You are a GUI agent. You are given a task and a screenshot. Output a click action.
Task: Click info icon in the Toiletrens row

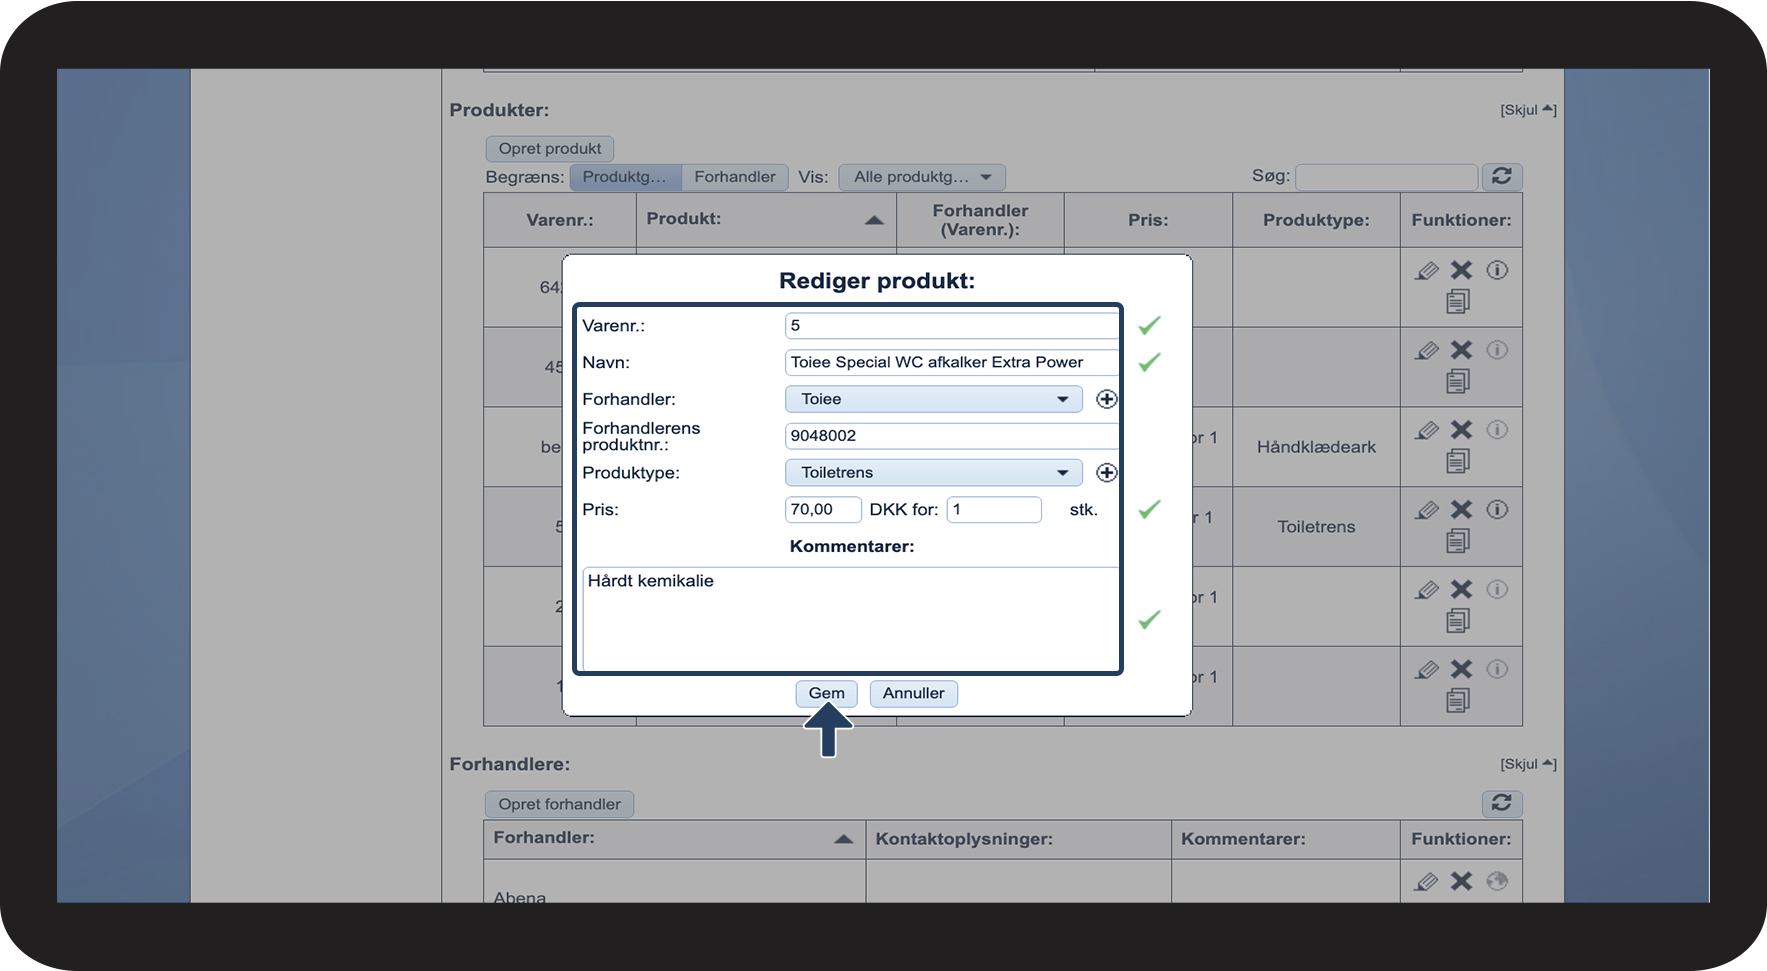tap(1497, 510)
